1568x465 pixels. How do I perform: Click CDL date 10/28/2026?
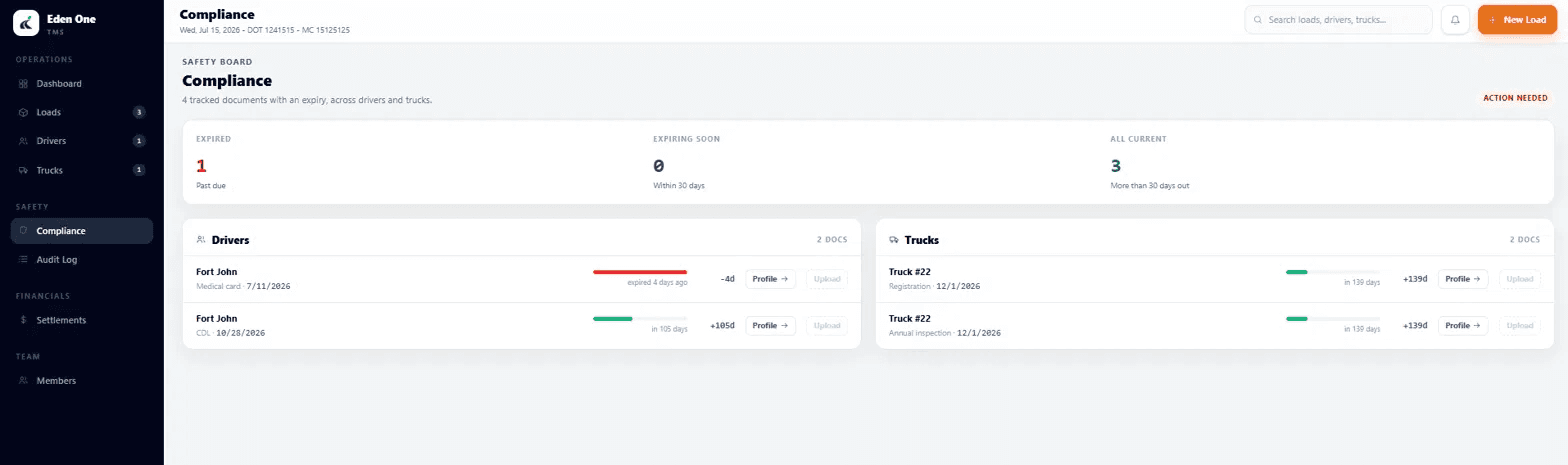pyautogui.click(x=241, y=332)
